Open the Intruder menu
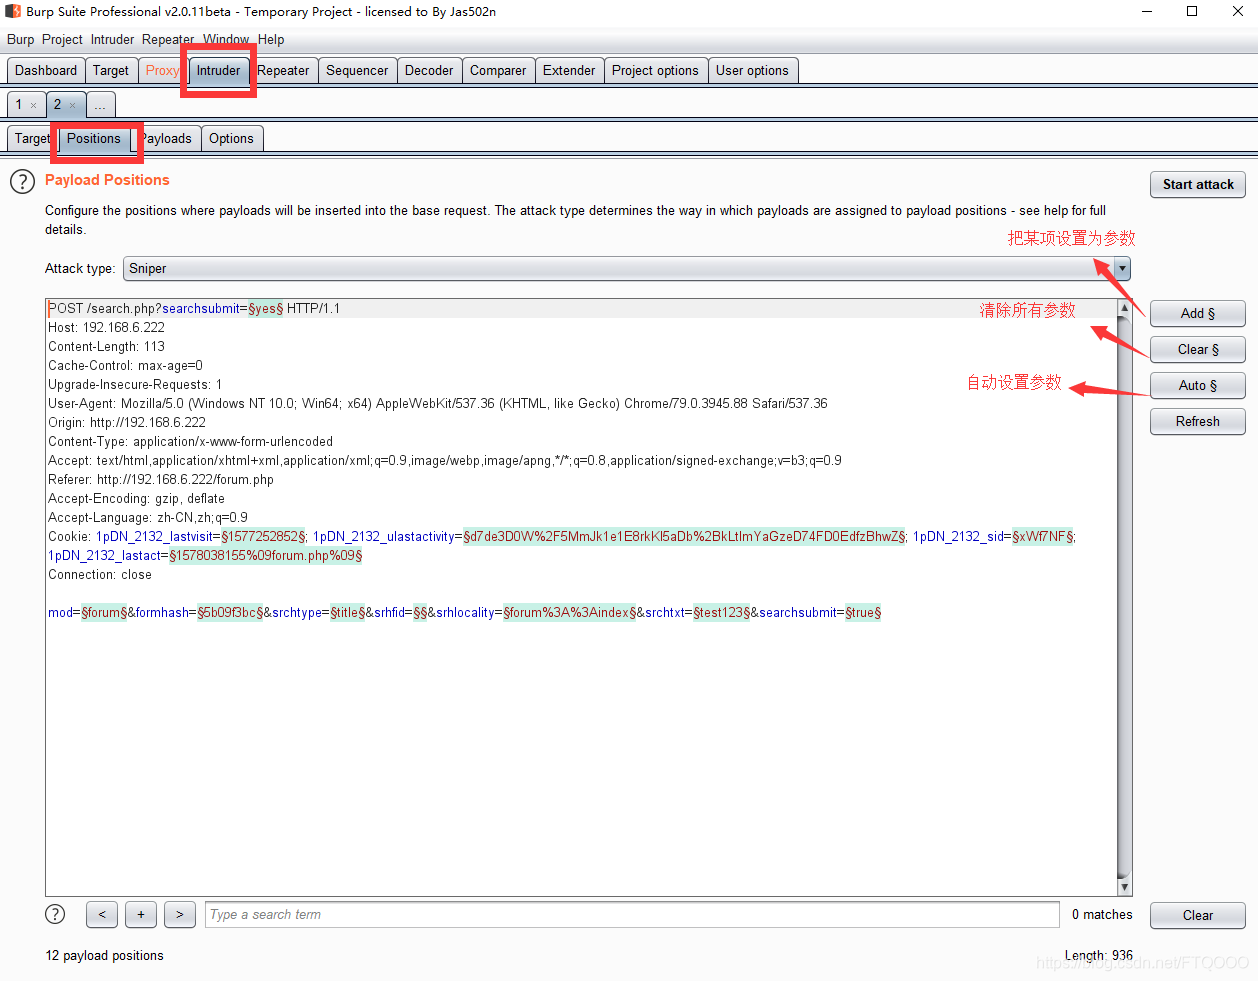The image size is (1258, 981). pos(112,40)
